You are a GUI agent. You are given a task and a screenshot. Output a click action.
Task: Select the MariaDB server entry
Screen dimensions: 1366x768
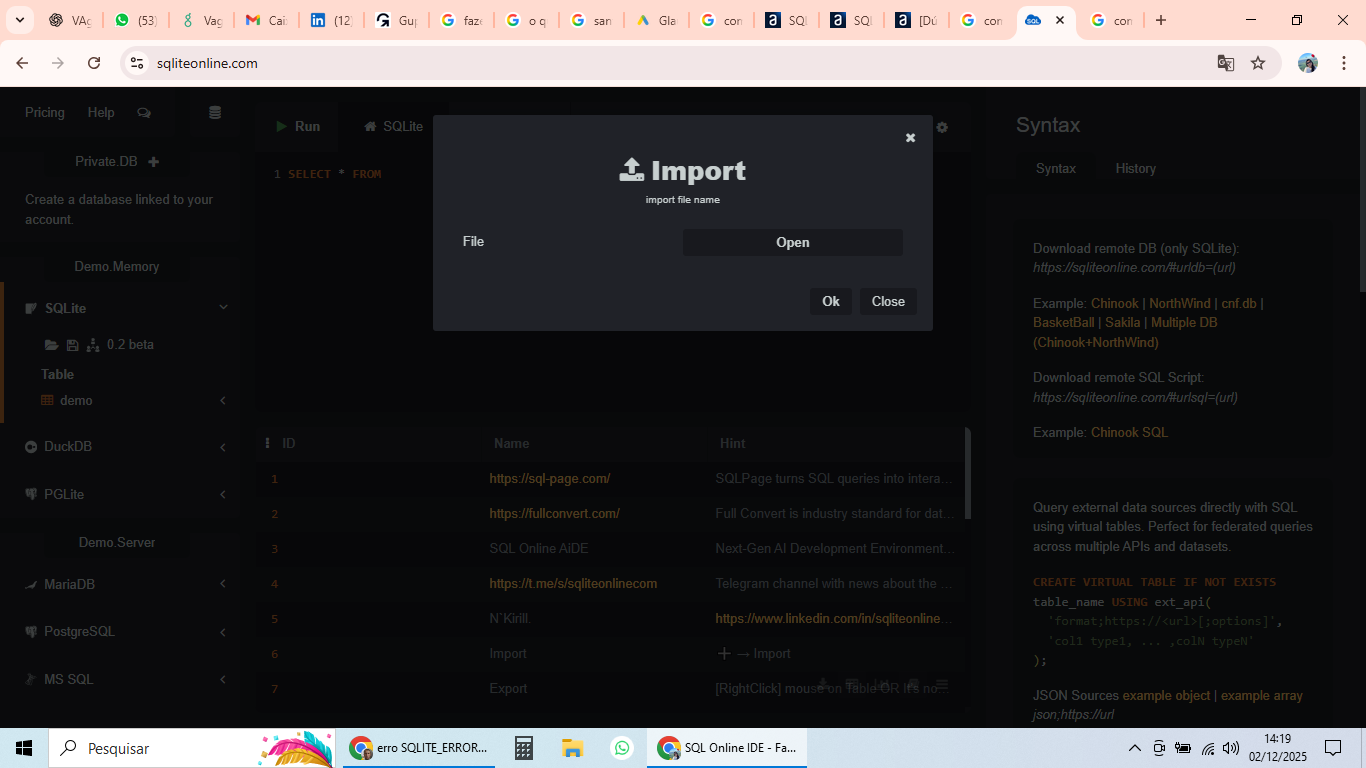tap(69, 584)
